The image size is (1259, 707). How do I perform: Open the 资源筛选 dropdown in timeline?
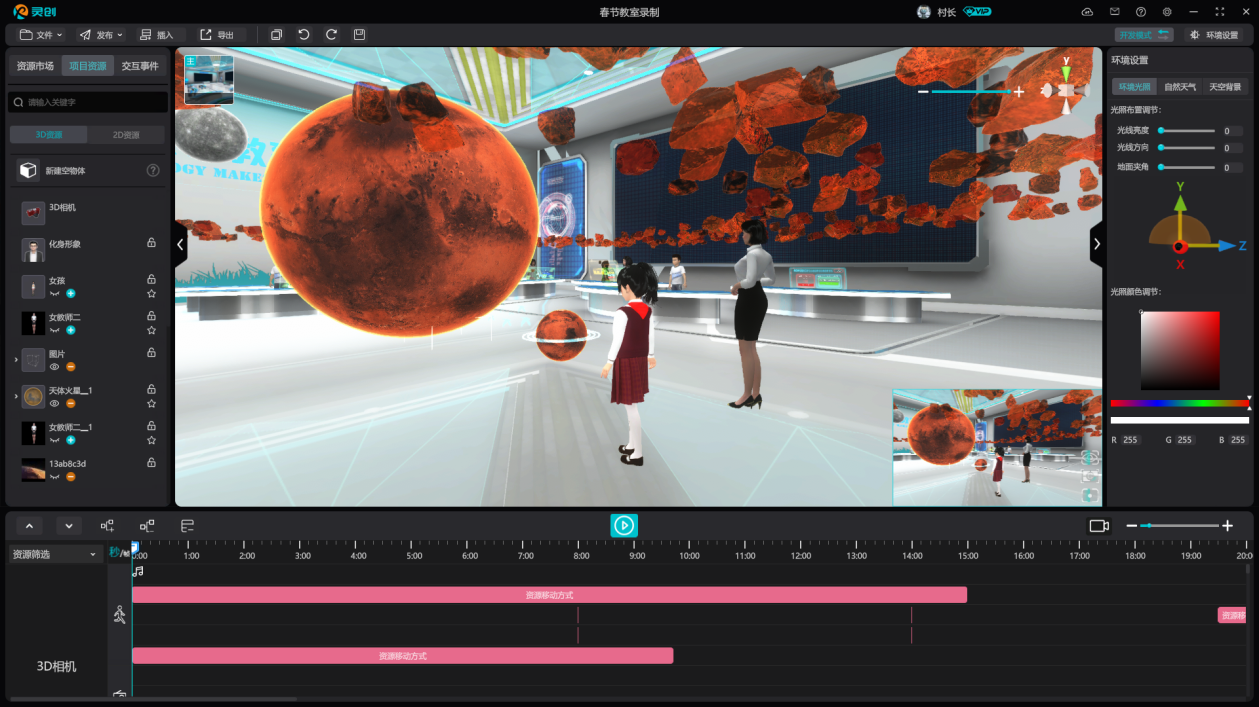pos(54,554)
